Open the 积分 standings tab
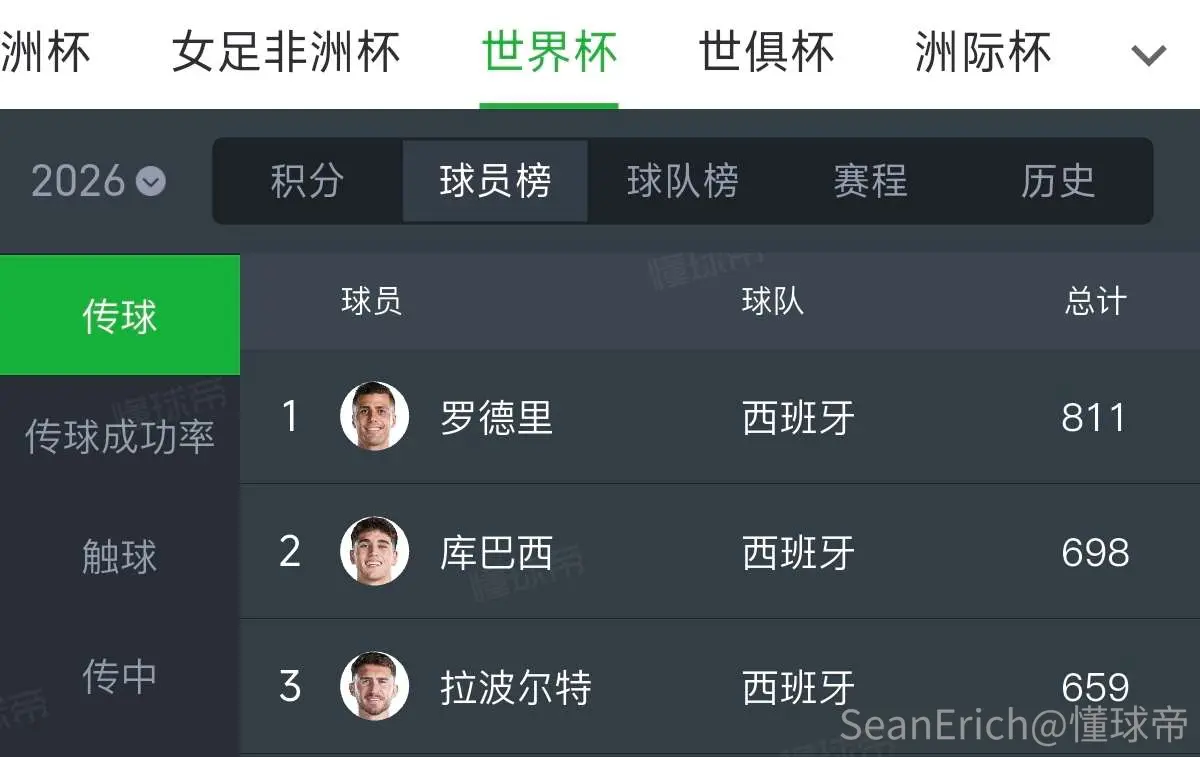Image resolution: width=1200 pixels, height=757 pixels. [307, 181]
